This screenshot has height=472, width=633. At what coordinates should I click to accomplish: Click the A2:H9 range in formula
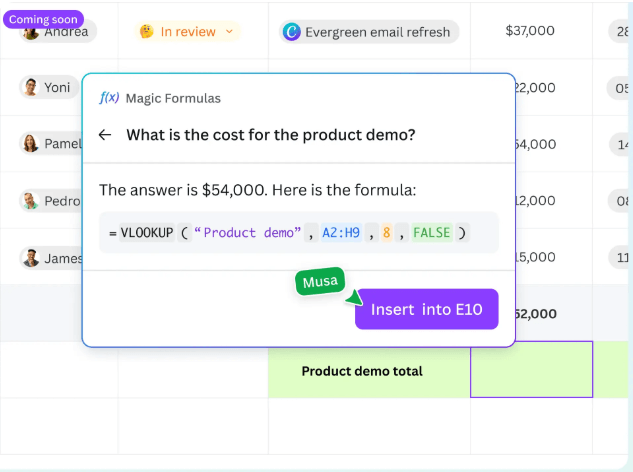[x=341, y=233]
